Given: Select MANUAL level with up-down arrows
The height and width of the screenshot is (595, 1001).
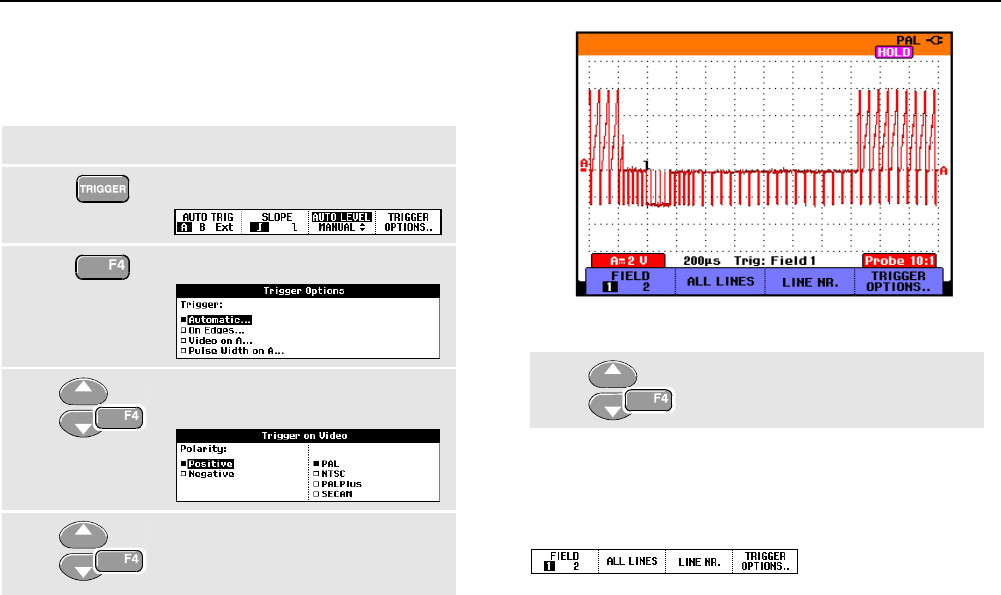Looking at the screenshot, I should [x=342, y=227].
